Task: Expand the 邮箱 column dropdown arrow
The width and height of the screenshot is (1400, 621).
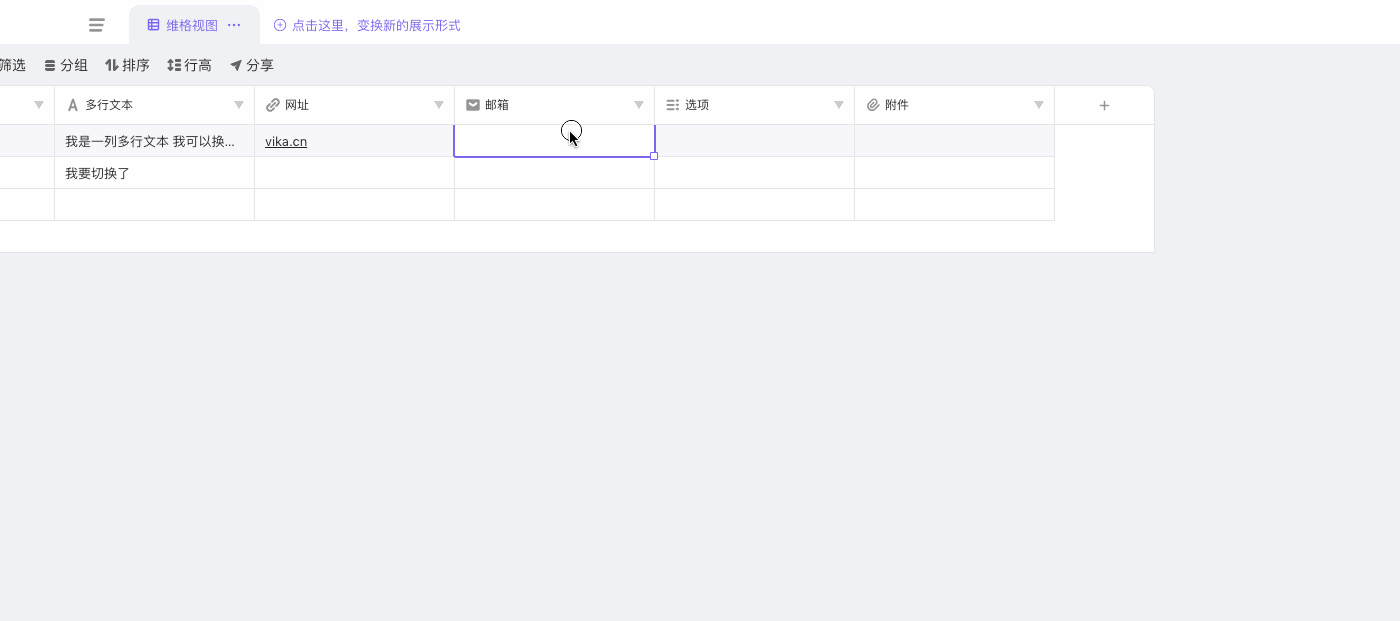Action: click(x=639, y=105)
